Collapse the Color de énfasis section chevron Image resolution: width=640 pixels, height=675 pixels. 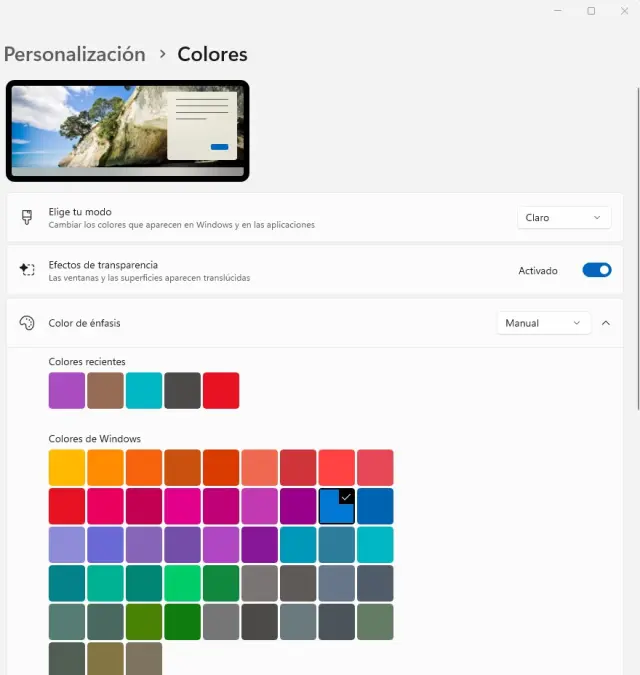click(606, 323)
